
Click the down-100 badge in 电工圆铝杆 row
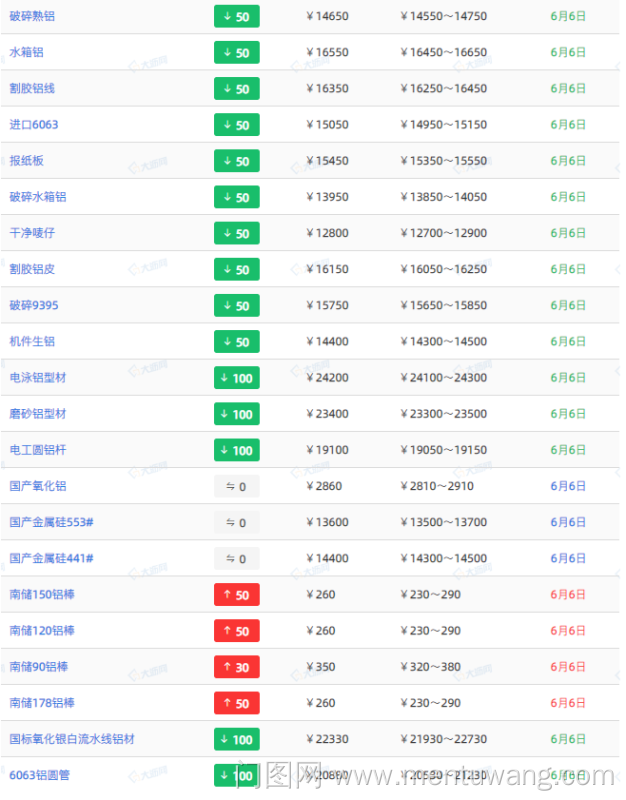[236, 450]
